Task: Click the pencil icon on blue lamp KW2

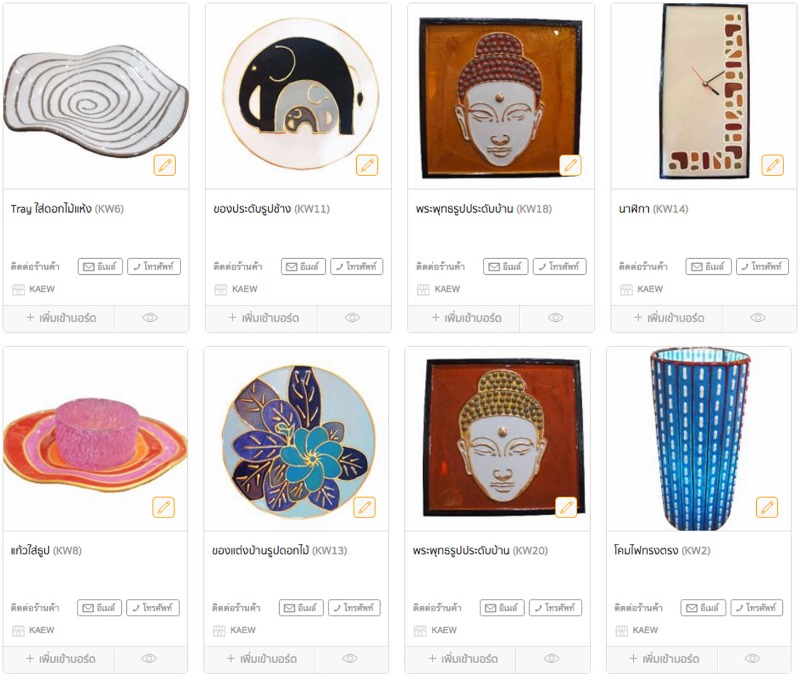Action: [x=767, y=507]
